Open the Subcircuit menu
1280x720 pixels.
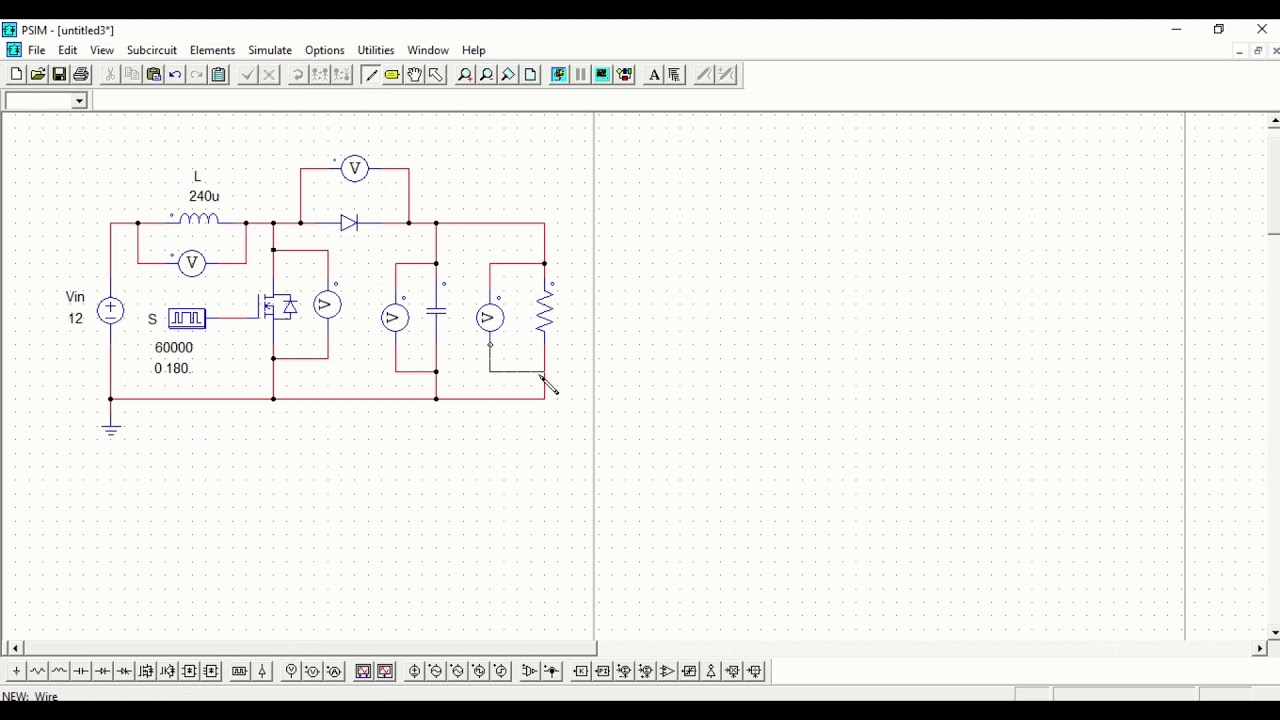point(152,50)
